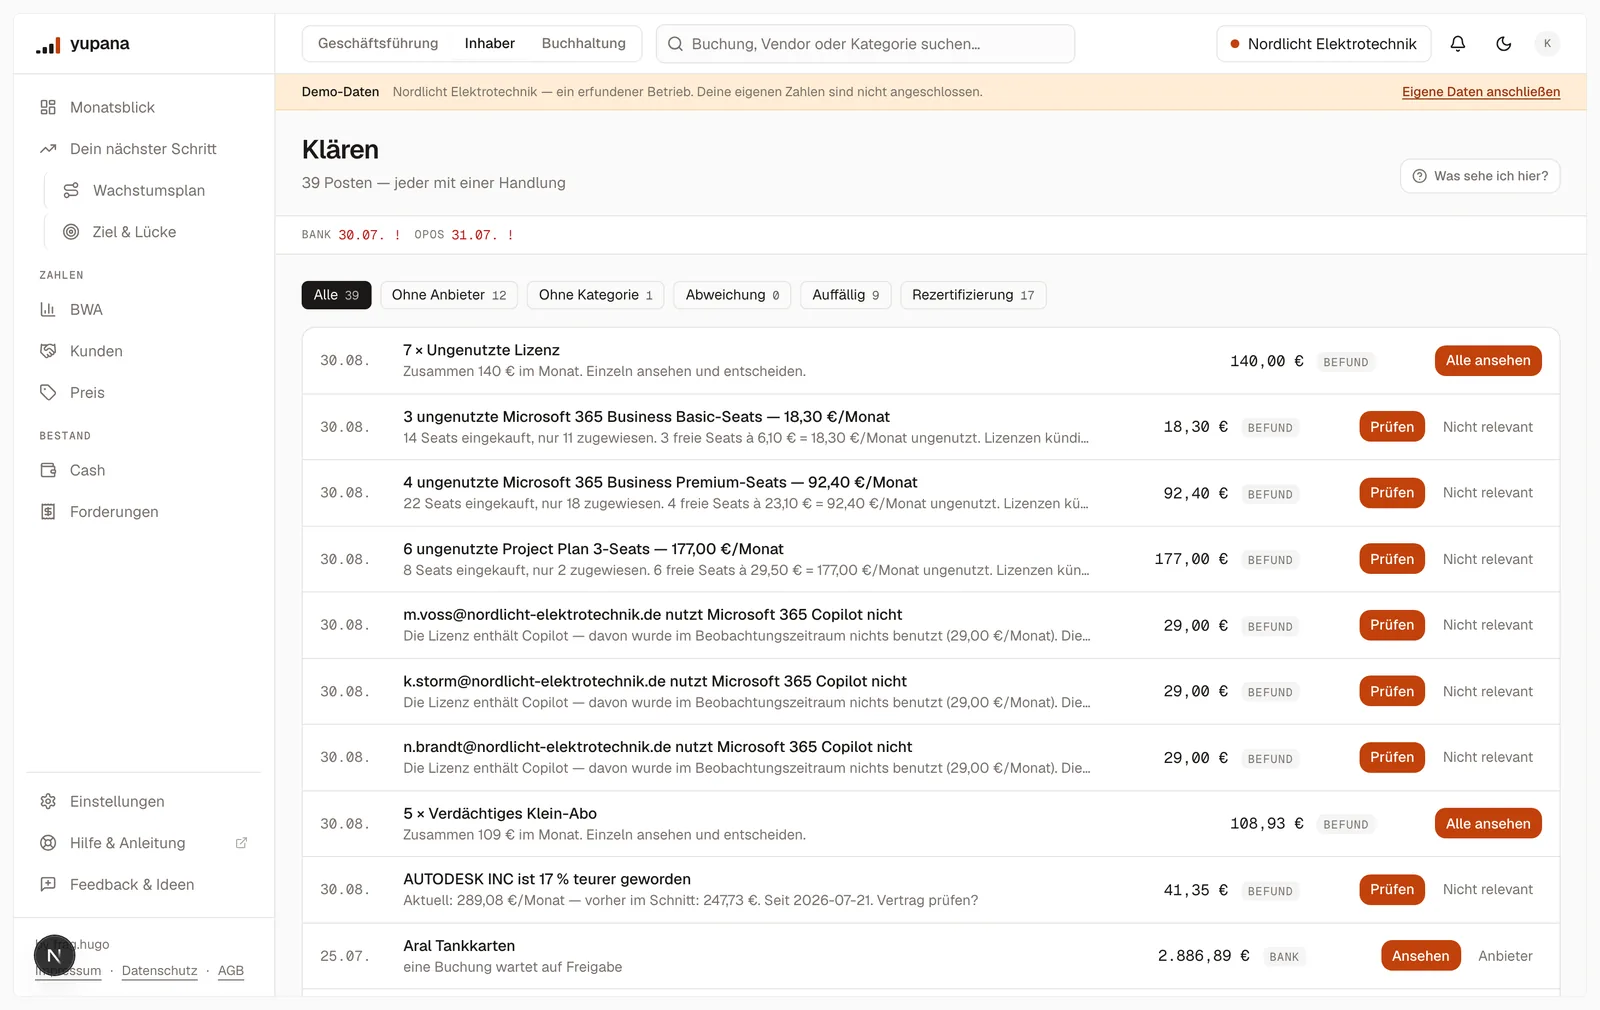1600x1010 pixels.
Task: Switch to the Buchhaltung view
Action: tap(584, 44)
